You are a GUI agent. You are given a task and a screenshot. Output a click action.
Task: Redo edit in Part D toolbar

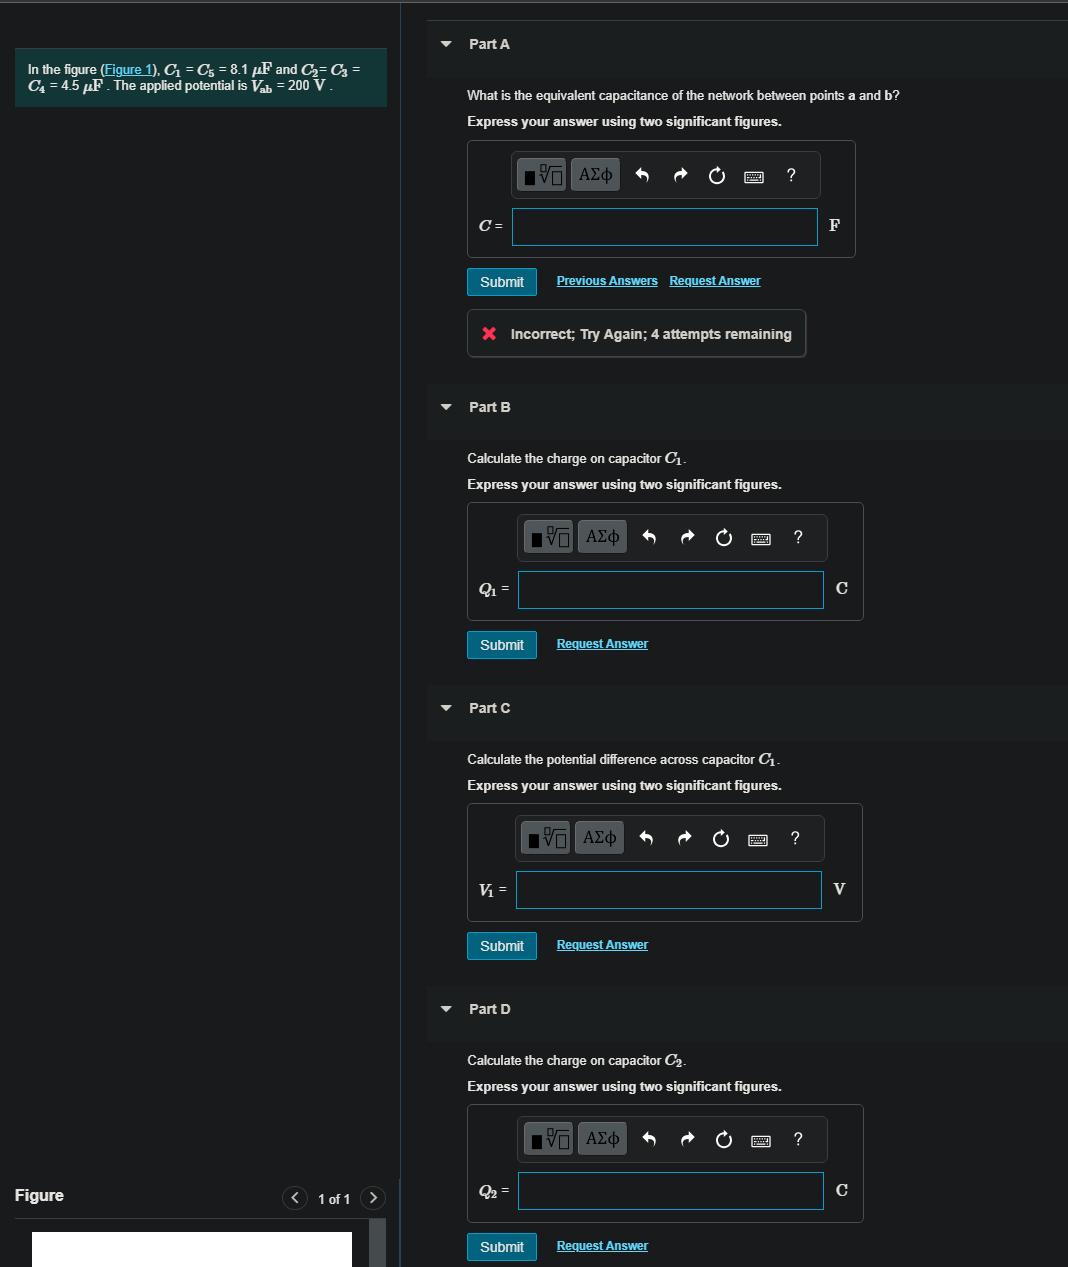pyautogui.click(x=687, y=1140)
